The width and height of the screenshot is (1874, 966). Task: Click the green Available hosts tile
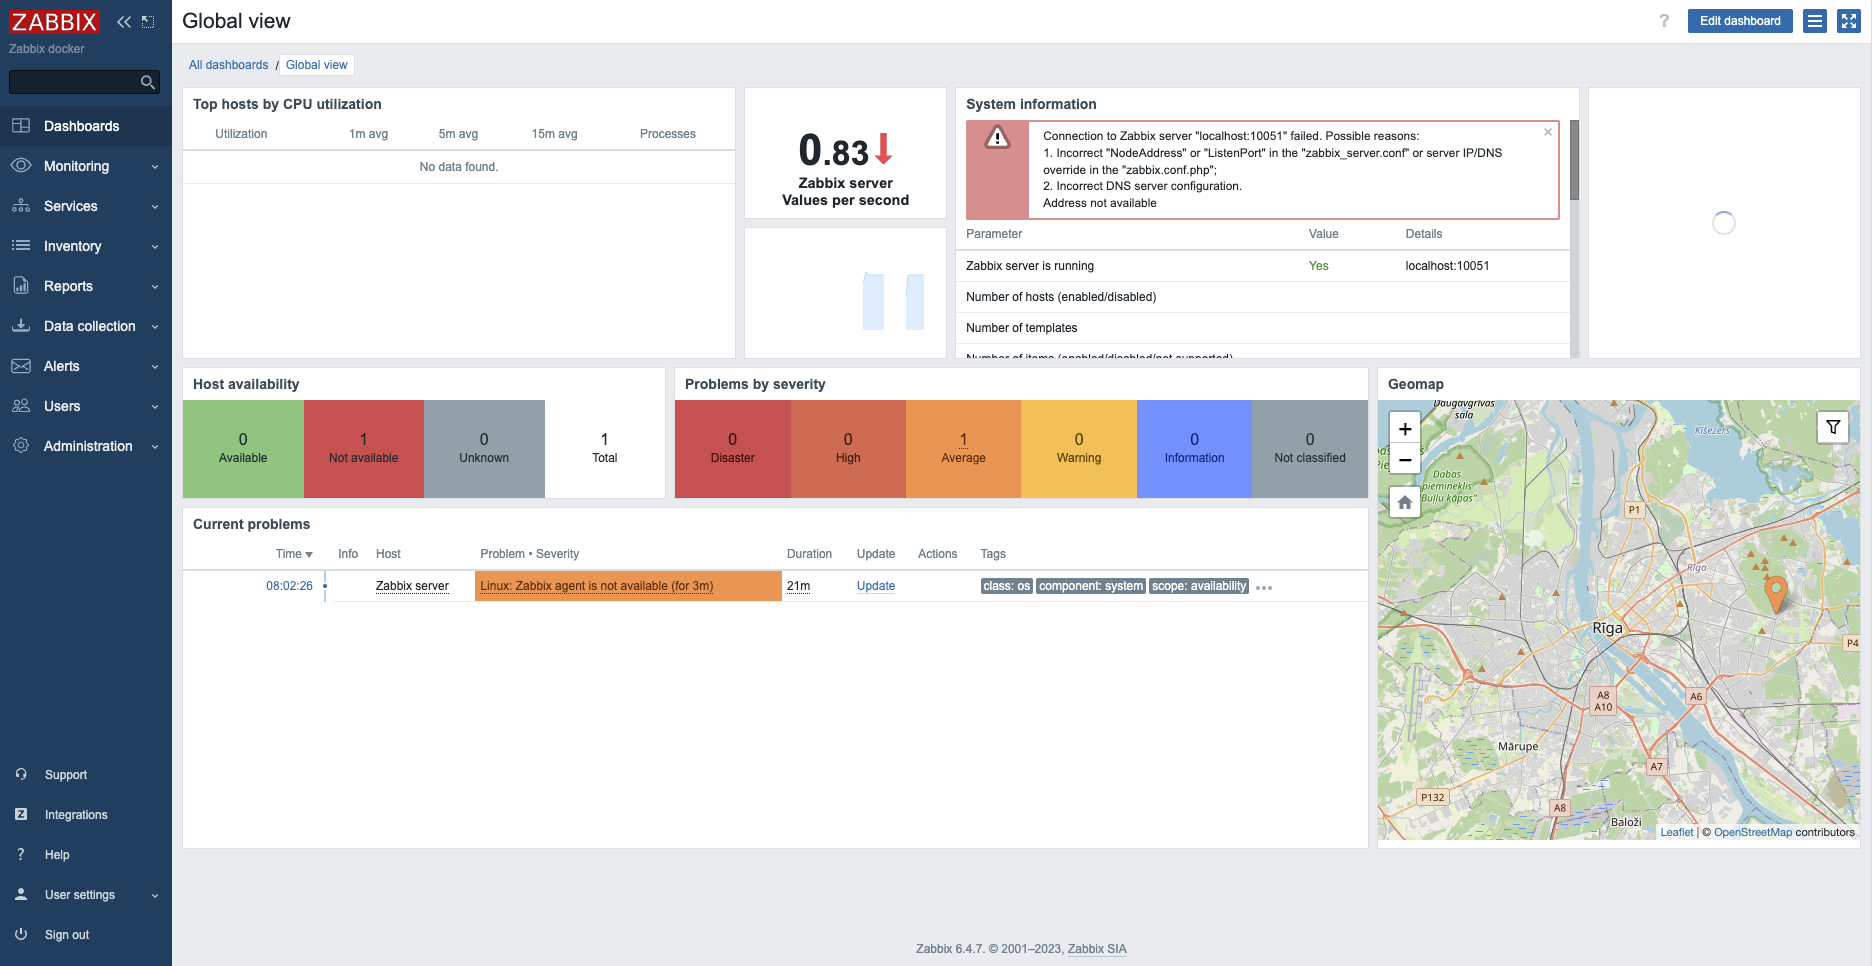(243, 449)
